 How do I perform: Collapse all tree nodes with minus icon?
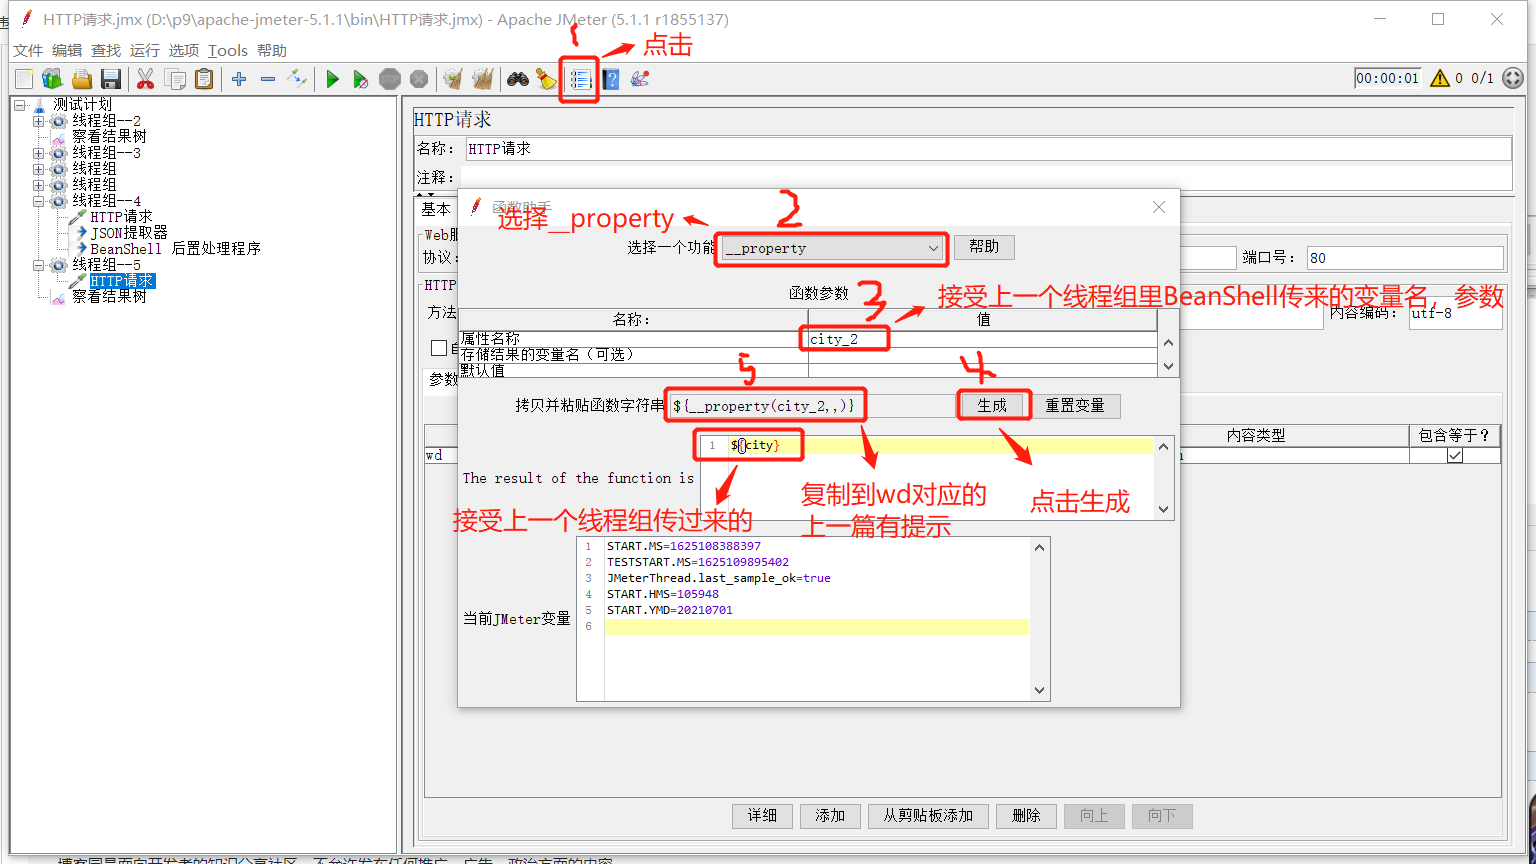[268, 79]
